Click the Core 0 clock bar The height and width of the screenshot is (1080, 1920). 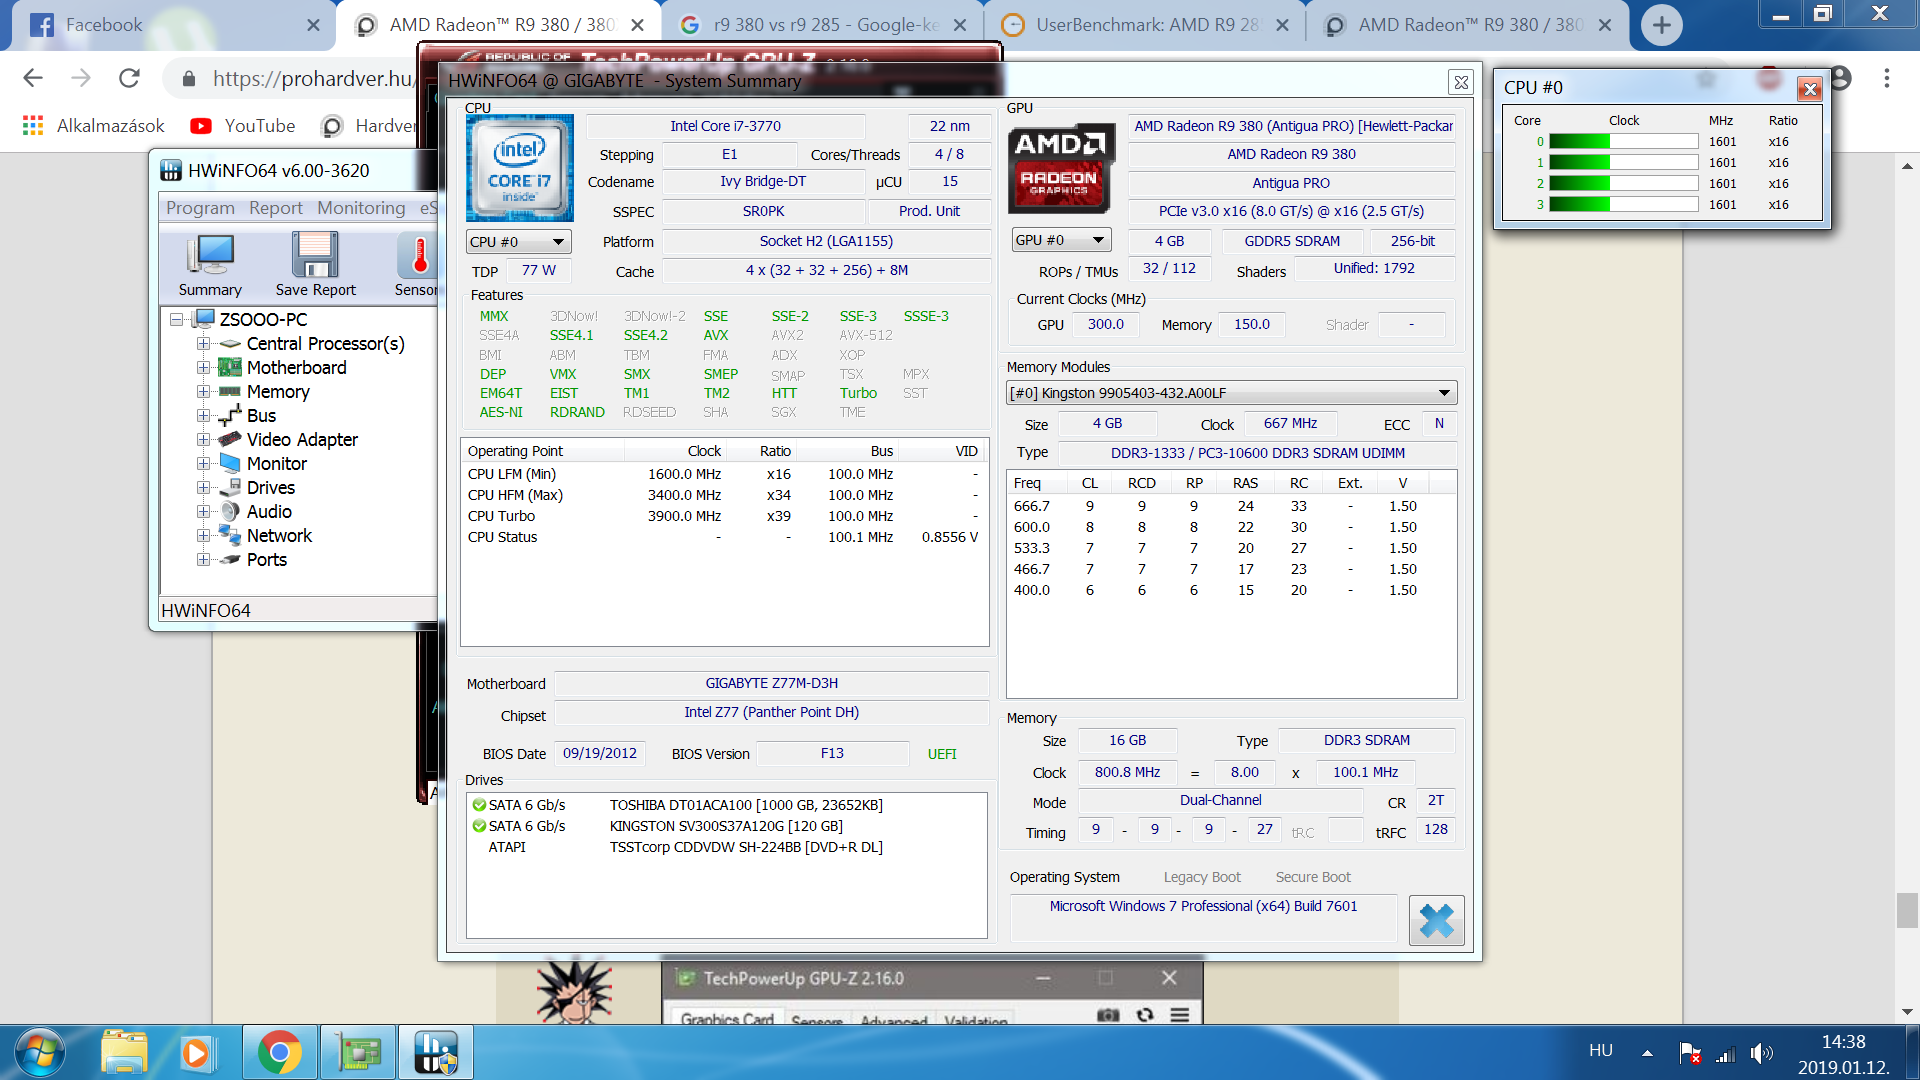point(1623,142)
